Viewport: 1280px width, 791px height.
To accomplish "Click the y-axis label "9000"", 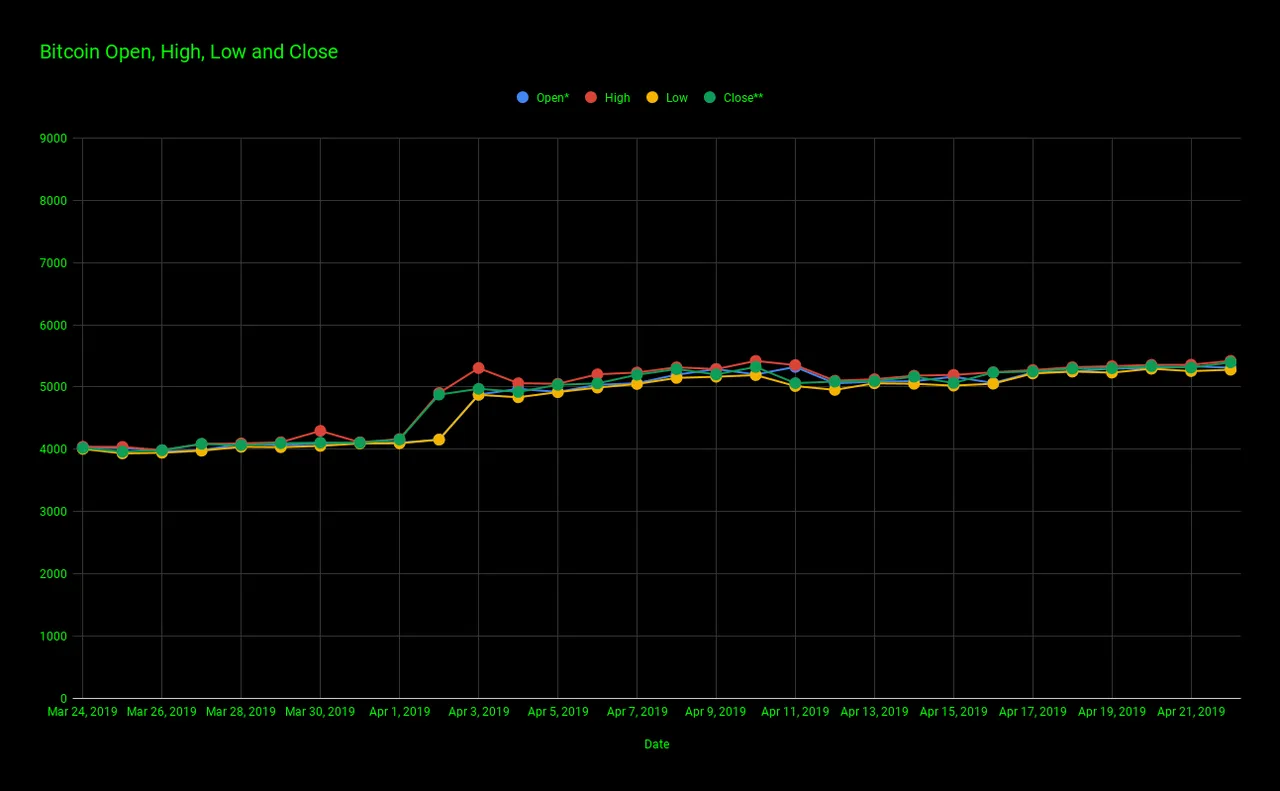I will tap(54, 138).
